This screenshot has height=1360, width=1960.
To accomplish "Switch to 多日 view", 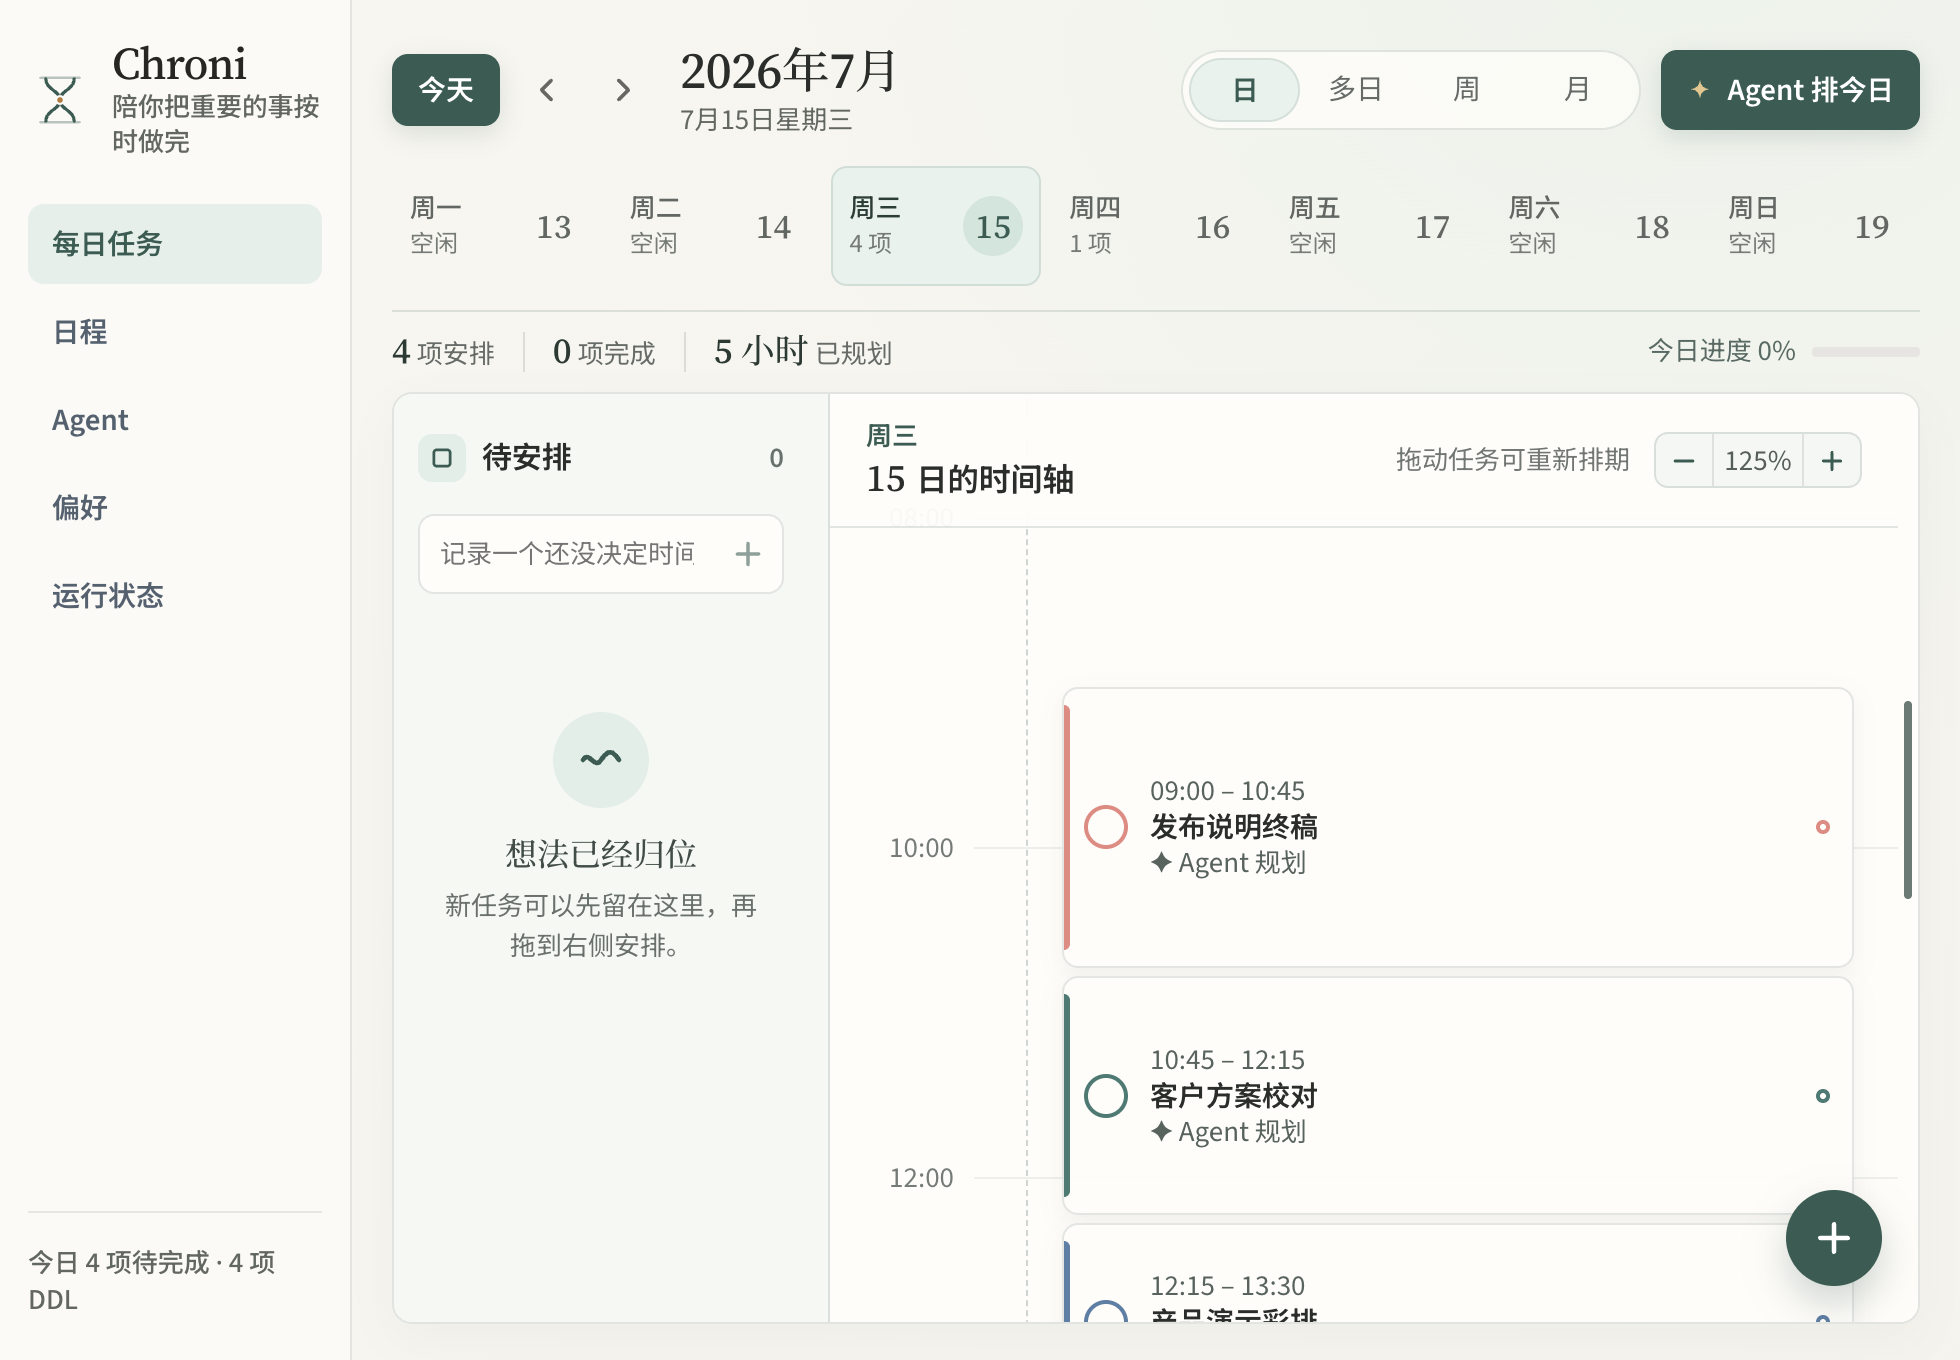I will (1355, 90).
